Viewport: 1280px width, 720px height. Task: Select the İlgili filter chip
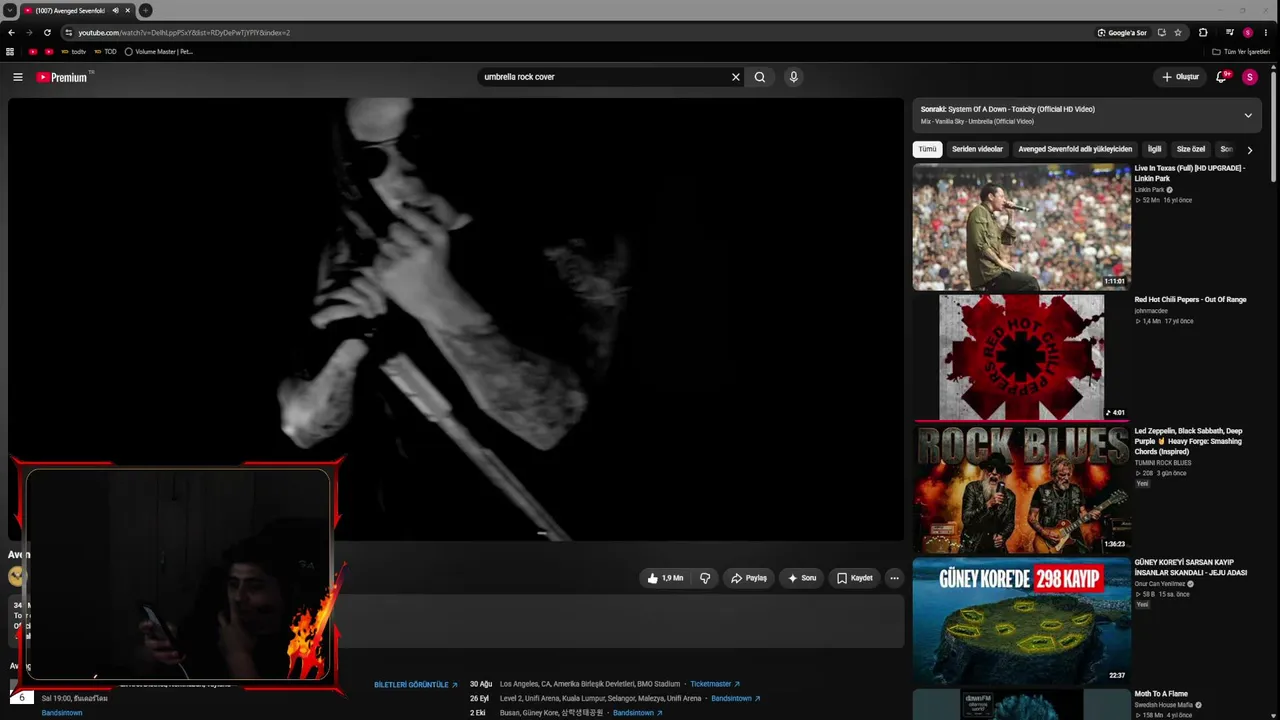(1154, 149)
